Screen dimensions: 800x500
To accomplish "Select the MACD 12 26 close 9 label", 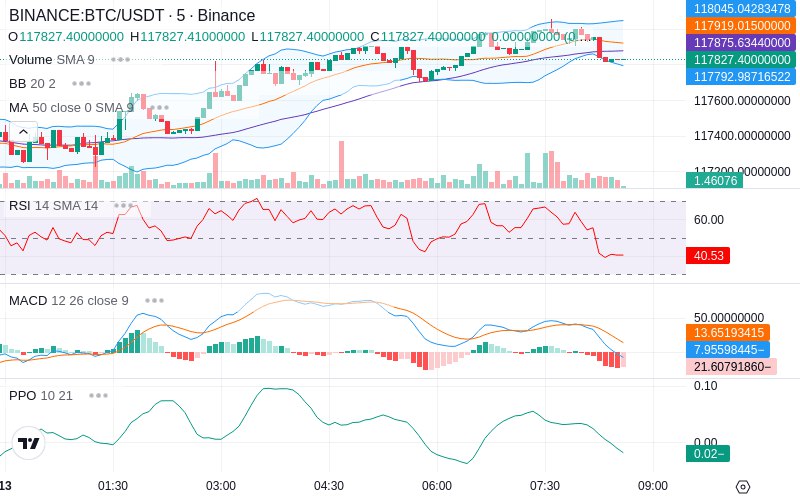I will pos(69,301).
